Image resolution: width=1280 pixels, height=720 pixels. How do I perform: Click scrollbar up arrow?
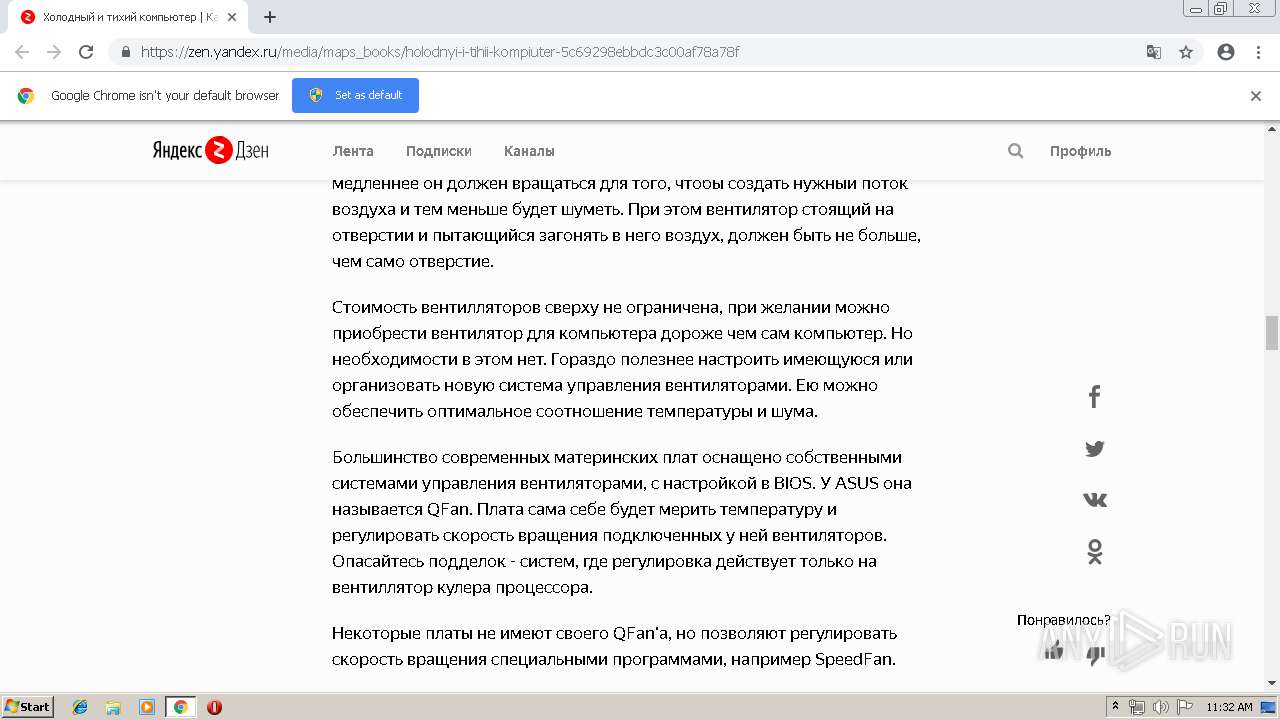coord(1272,128)
